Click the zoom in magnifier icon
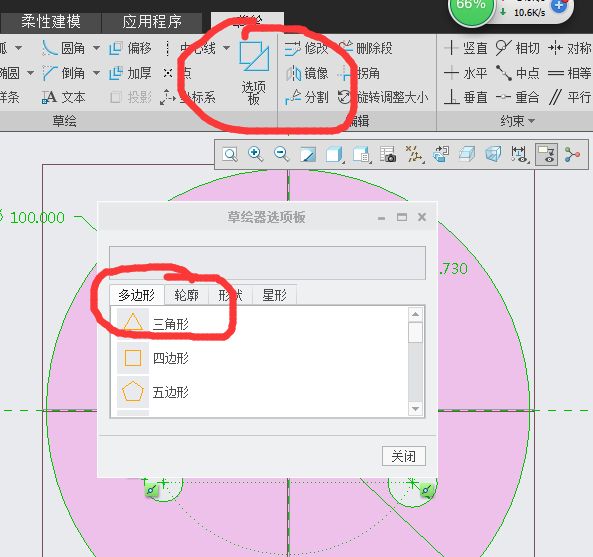The height and width of the screenshot is (557, 593). [256, 154]
